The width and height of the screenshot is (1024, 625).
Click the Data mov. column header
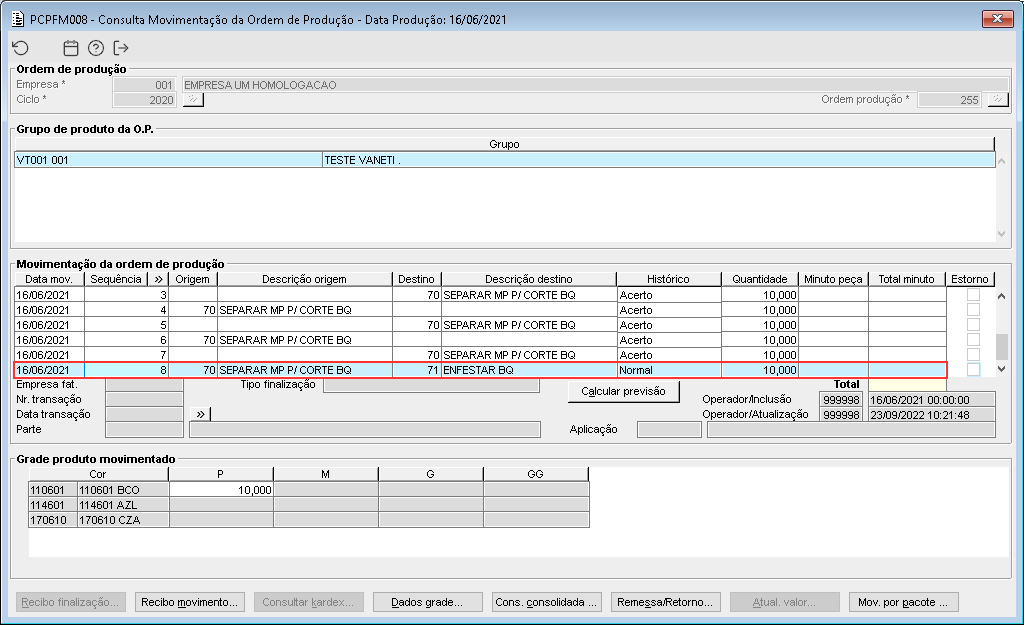(50, 279)
